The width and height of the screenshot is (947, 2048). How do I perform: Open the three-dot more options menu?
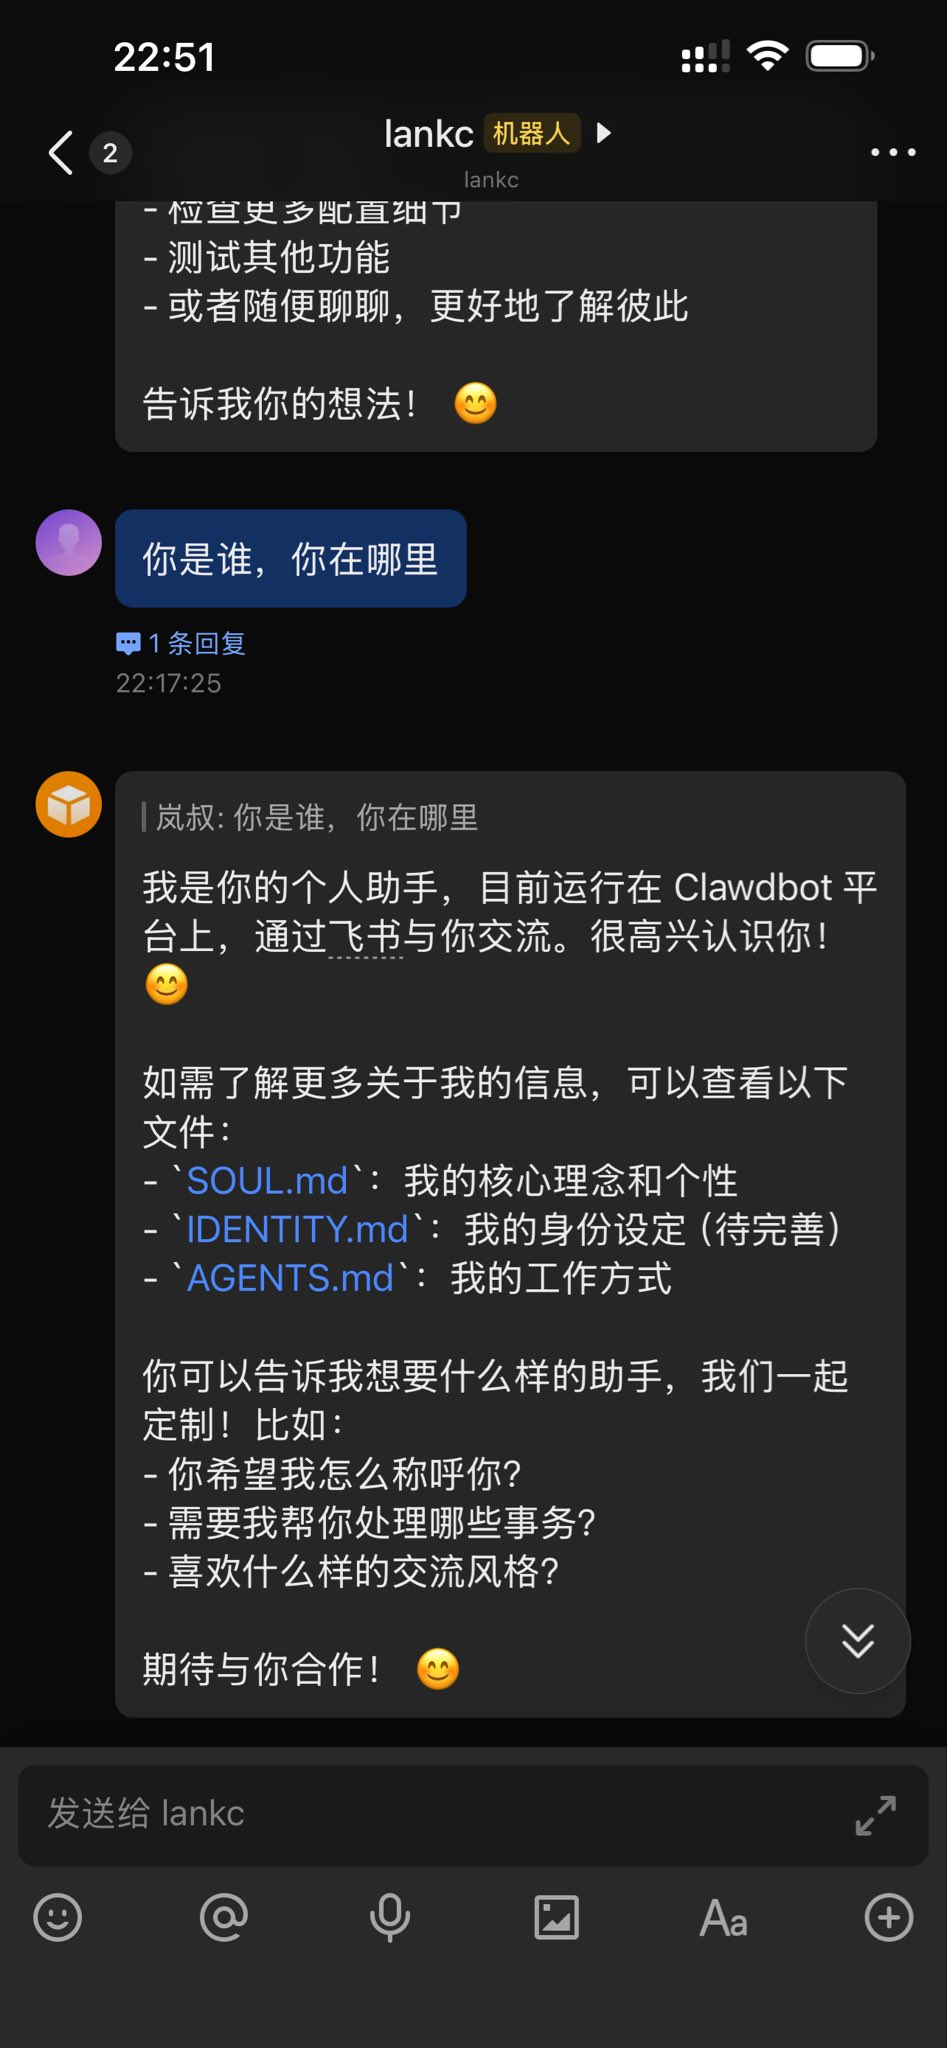click(x=892, y=152)
